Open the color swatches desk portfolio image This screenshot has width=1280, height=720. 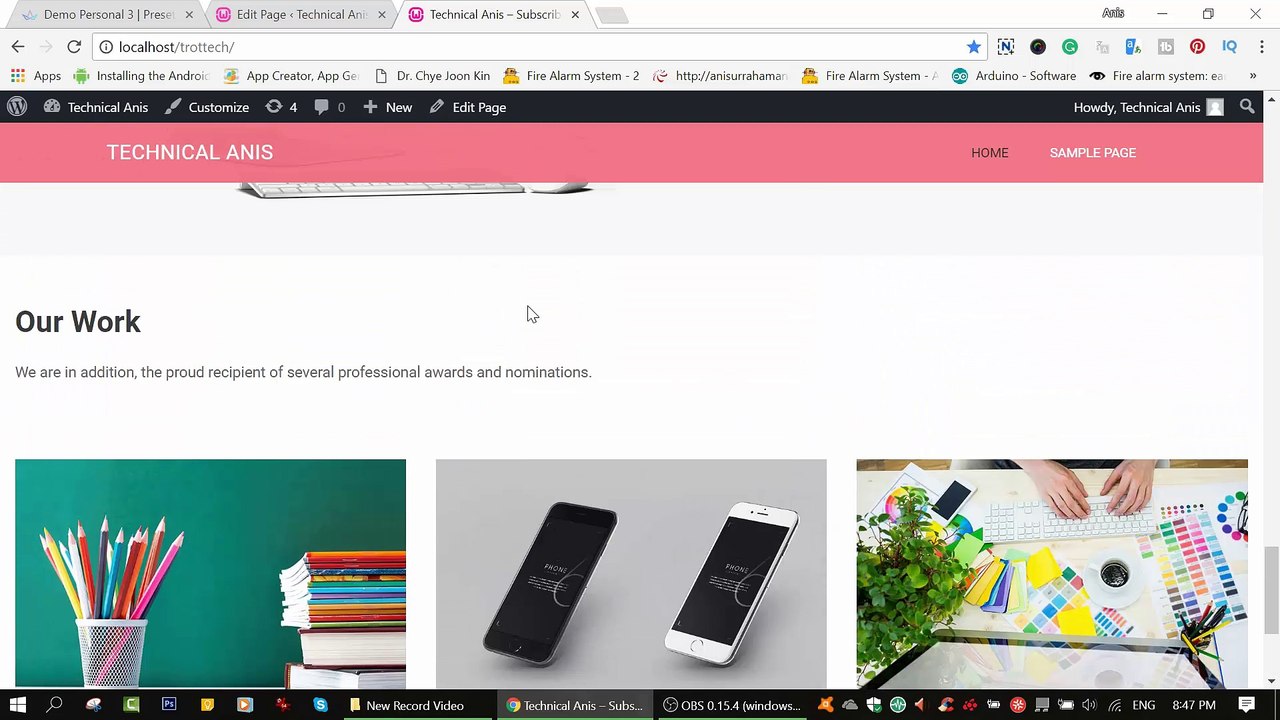(1052, 574)
